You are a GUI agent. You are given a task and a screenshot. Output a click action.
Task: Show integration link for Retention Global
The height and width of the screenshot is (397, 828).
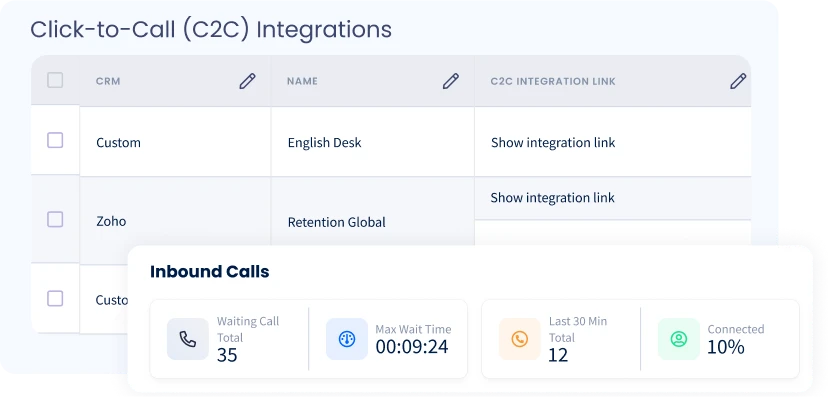coord(552,197)
